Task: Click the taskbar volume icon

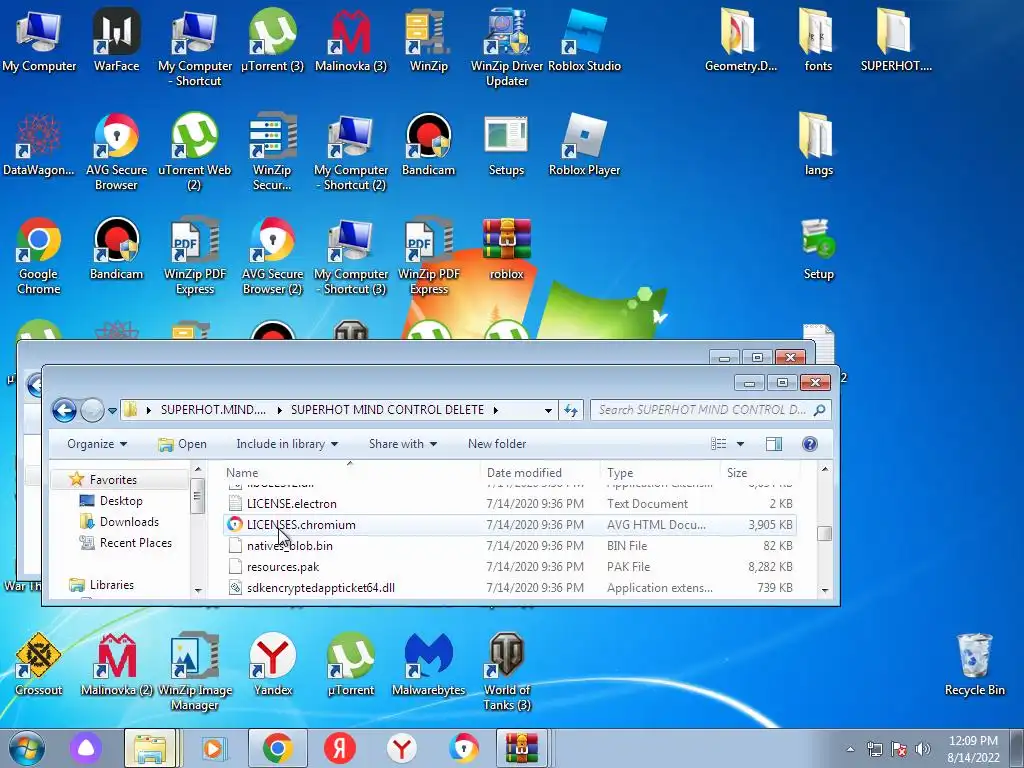Action: 923,749
